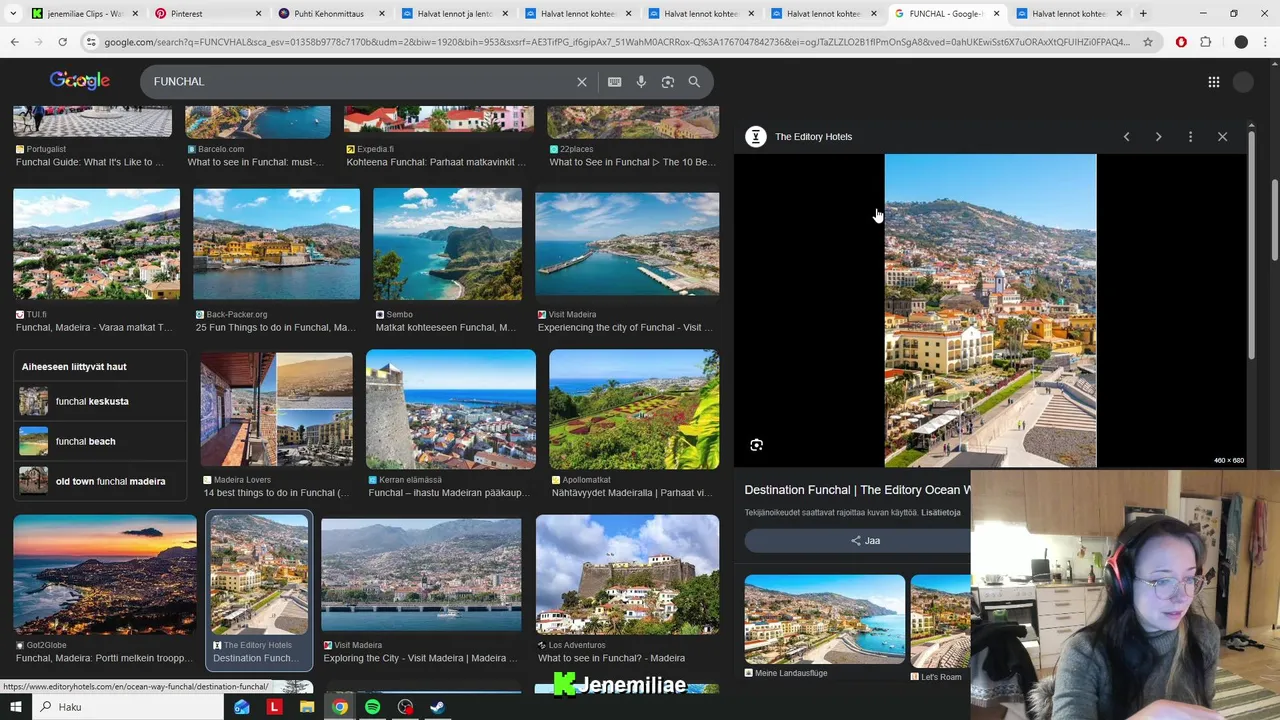The width and height of the screenshot is (1280, 720).
Task: Open Visit Madeira Exploring the City image
Action: point(421,574)
